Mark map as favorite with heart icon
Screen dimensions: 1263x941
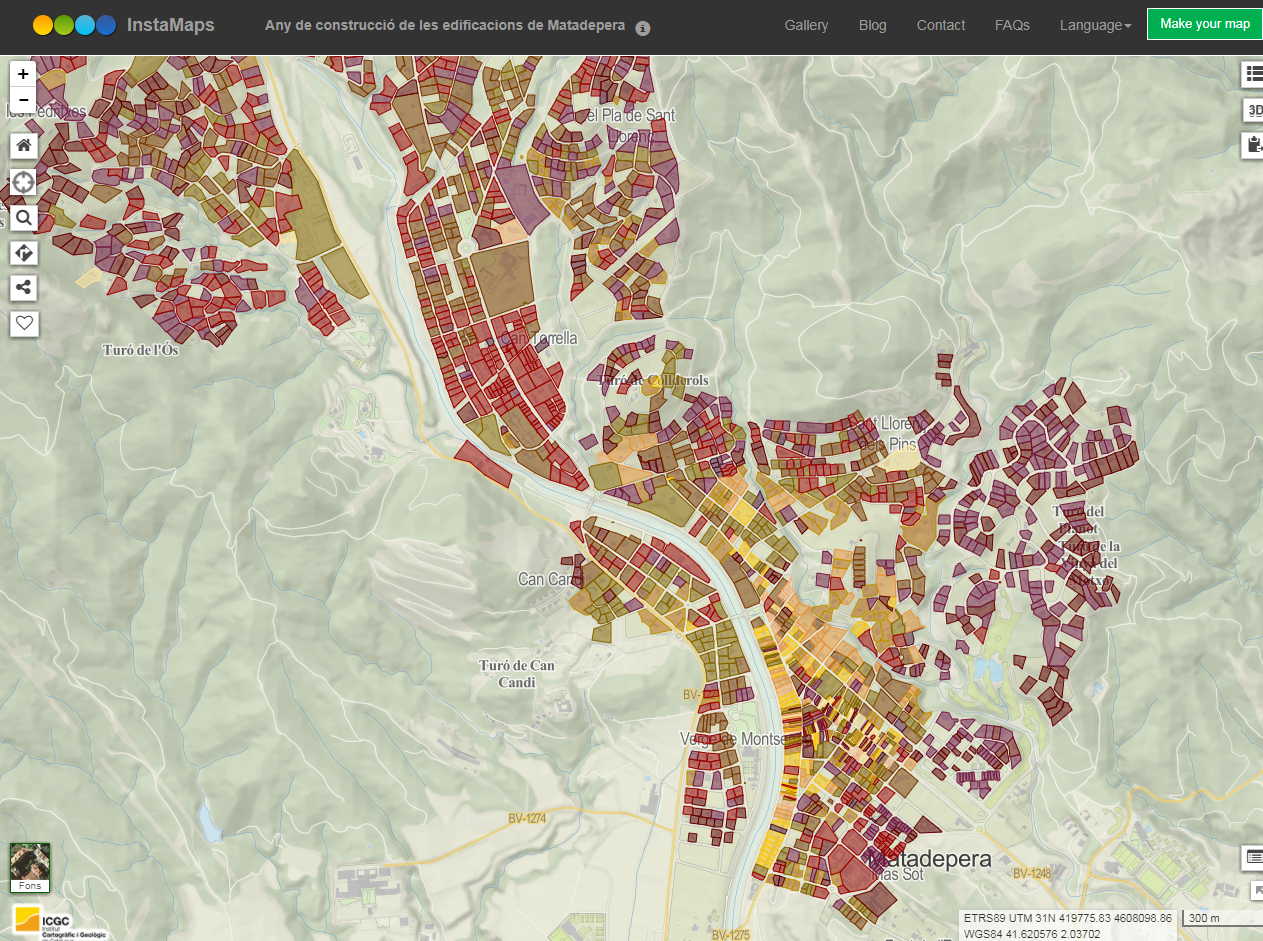[24, 323]
